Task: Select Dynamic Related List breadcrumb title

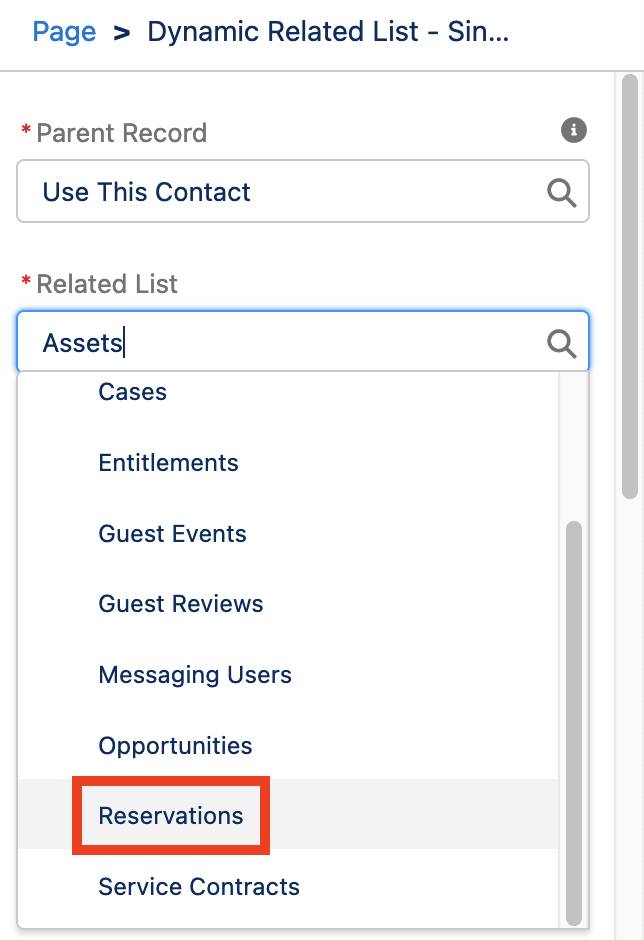Action: point(328,31)
